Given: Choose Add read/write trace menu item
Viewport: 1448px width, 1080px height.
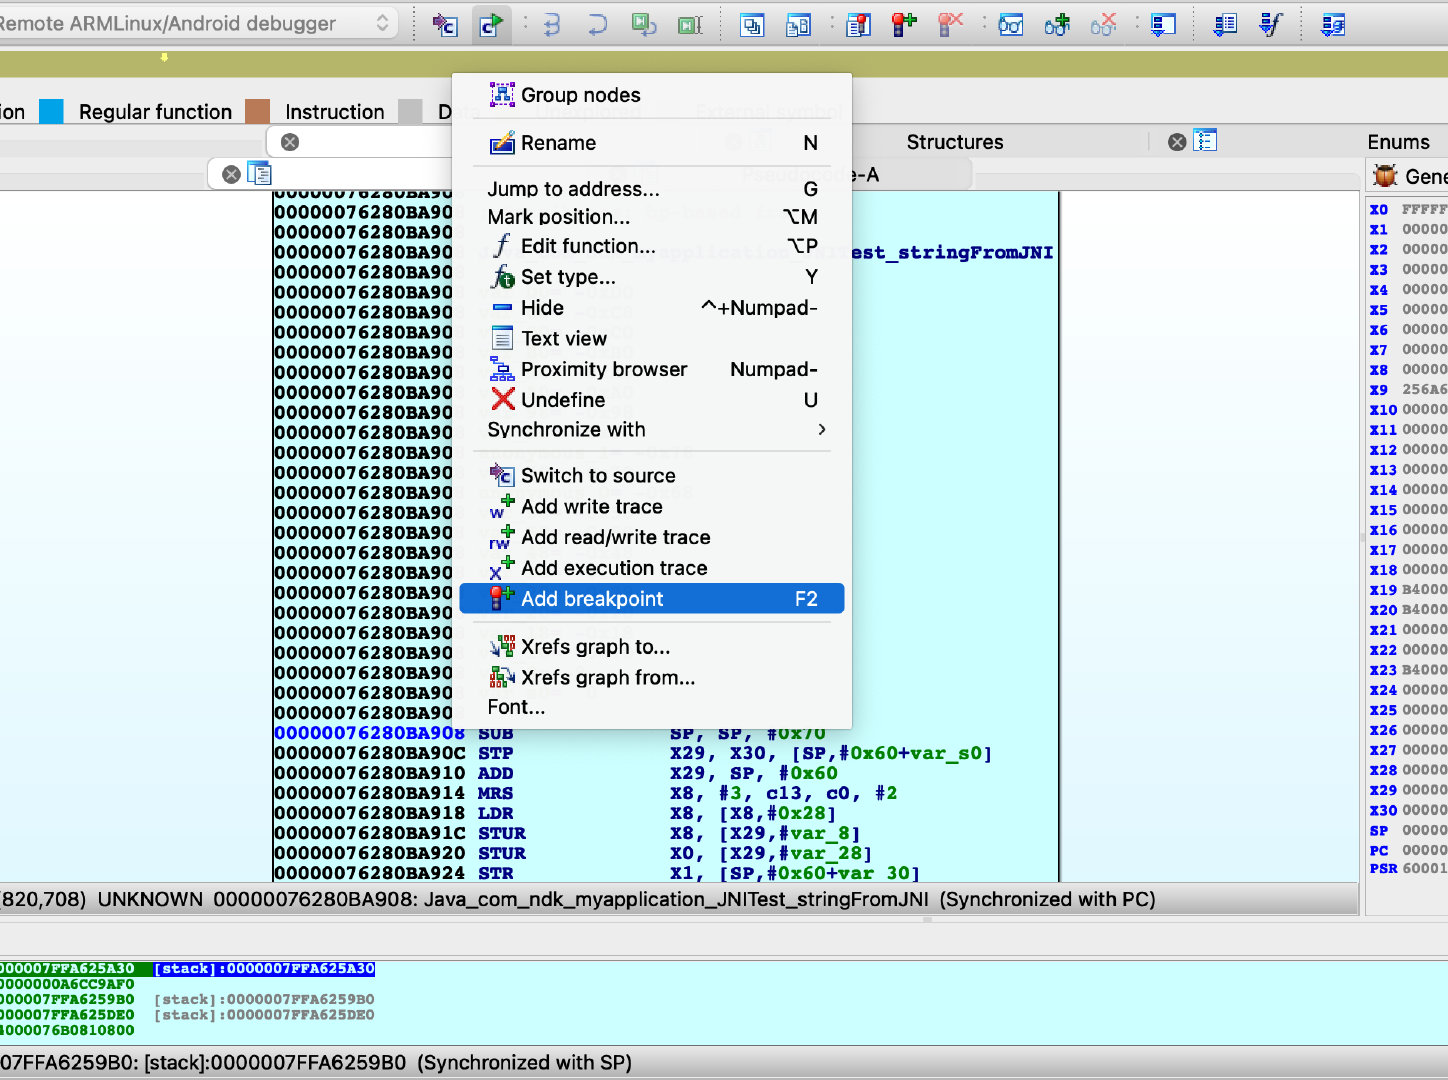Looking at the screenshot, I should pos(652,538).
